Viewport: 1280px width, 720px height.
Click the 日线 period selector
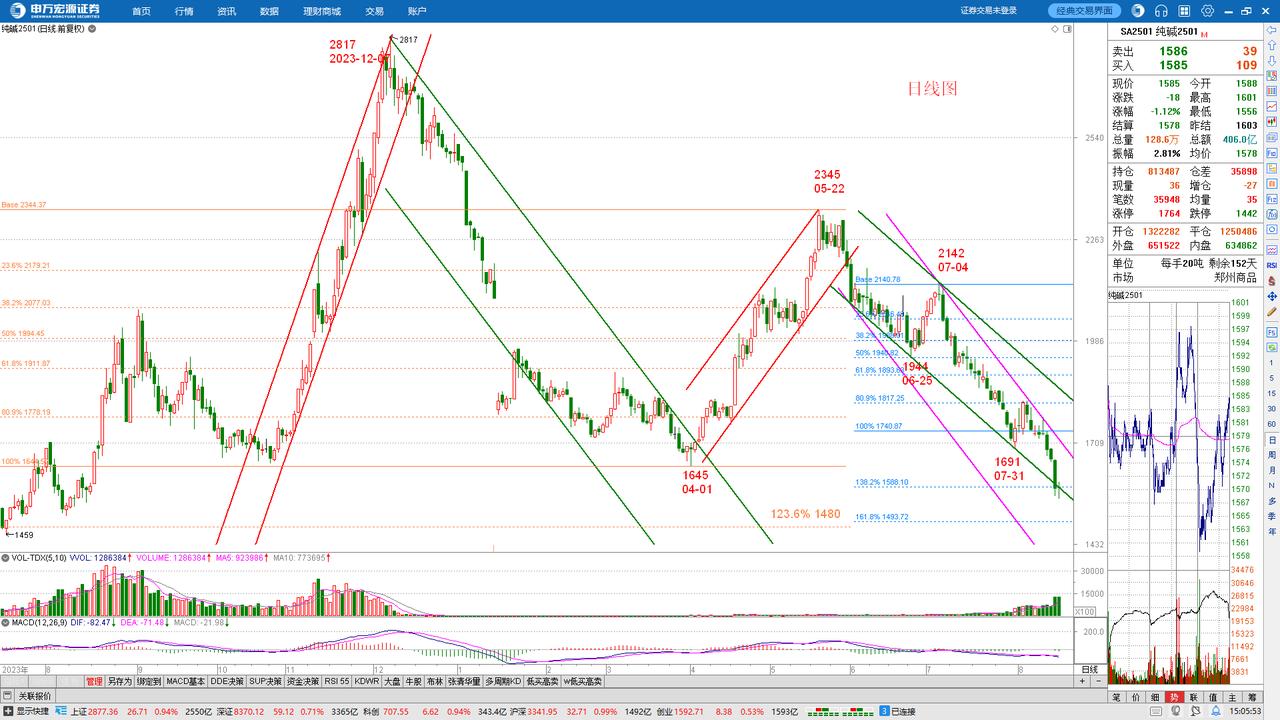click(x=1090, y=668)
